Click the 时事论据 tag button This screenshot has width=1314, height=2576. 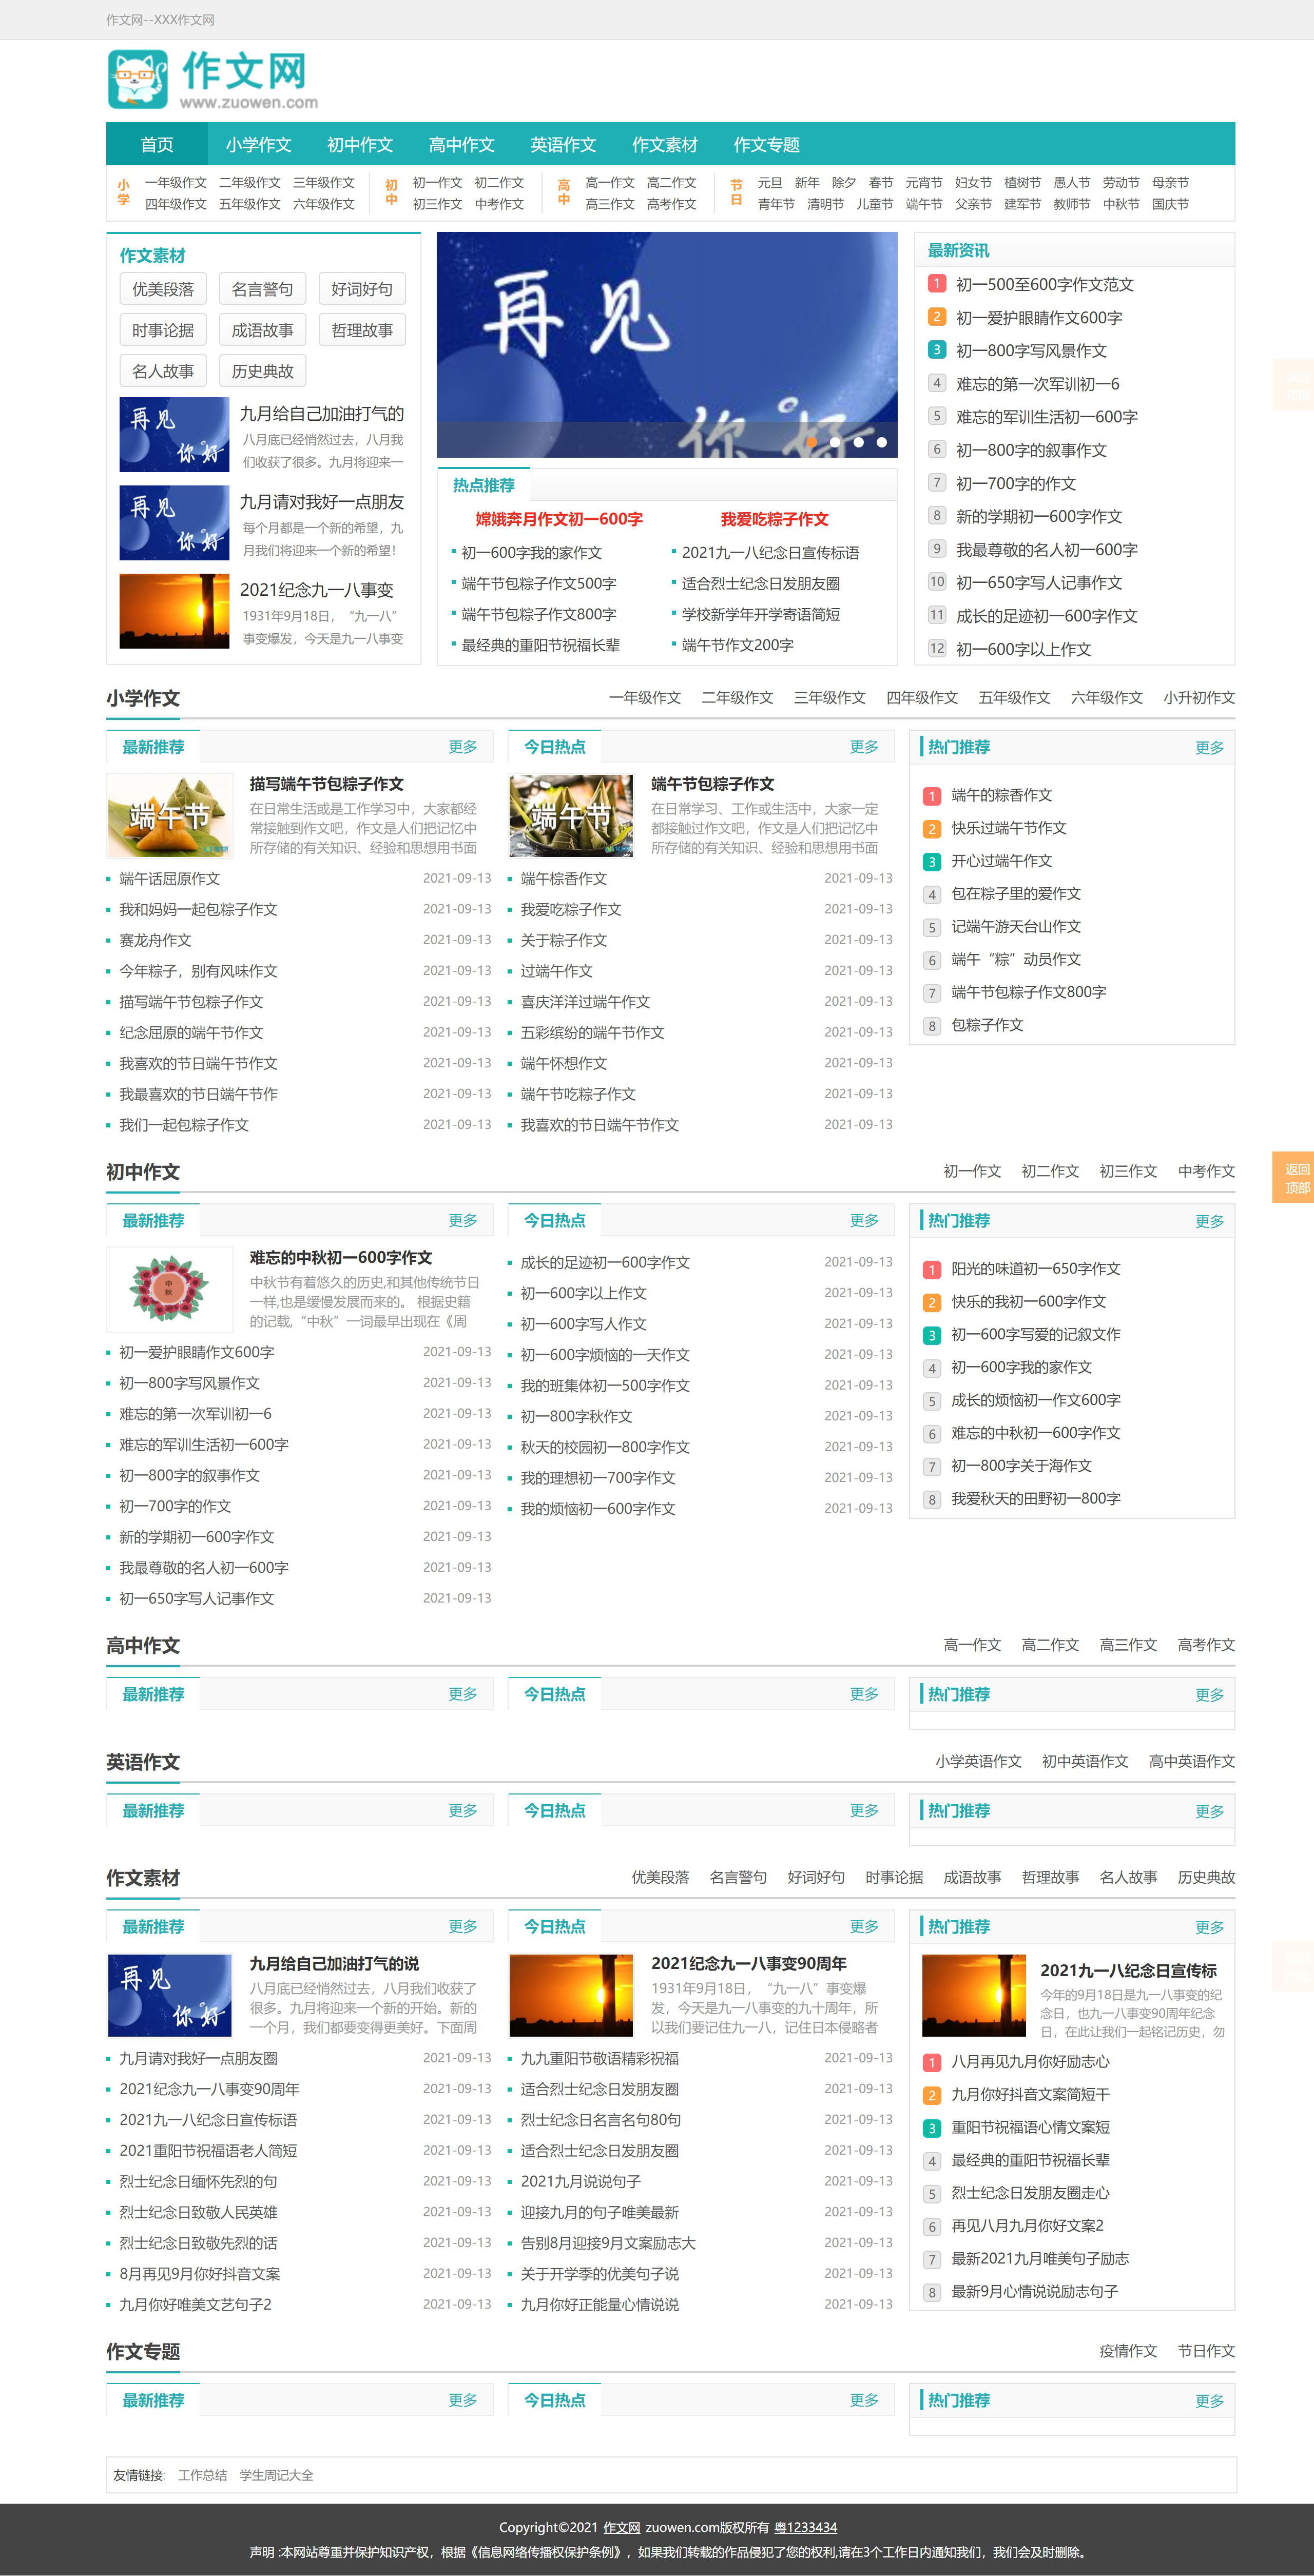pyautogui.click(x=163, y=330)
